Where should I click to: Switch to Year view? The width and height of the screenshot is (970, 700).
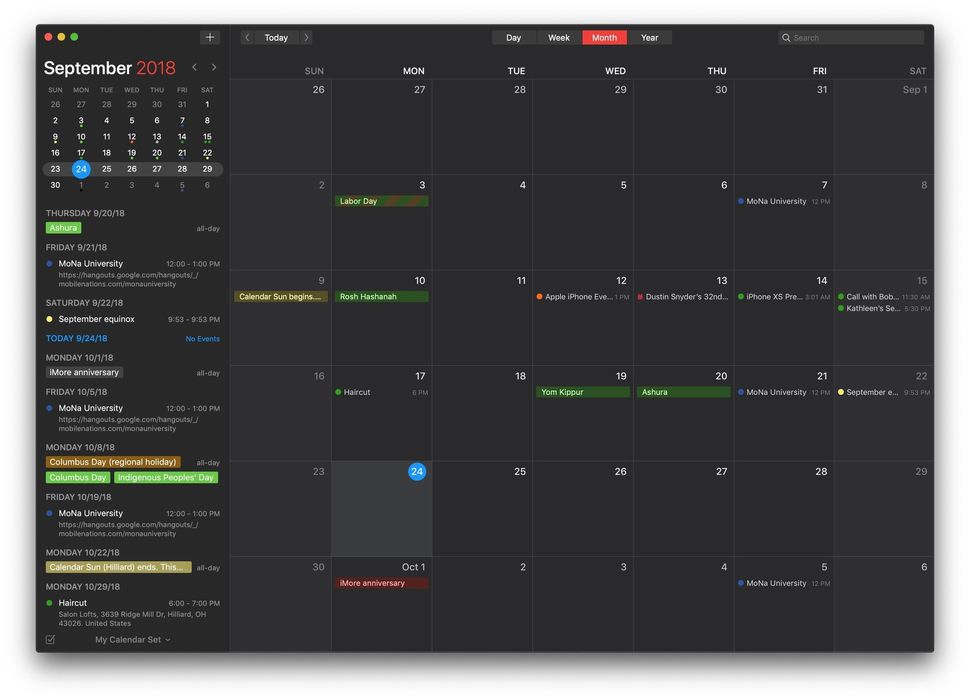[650, 38]
